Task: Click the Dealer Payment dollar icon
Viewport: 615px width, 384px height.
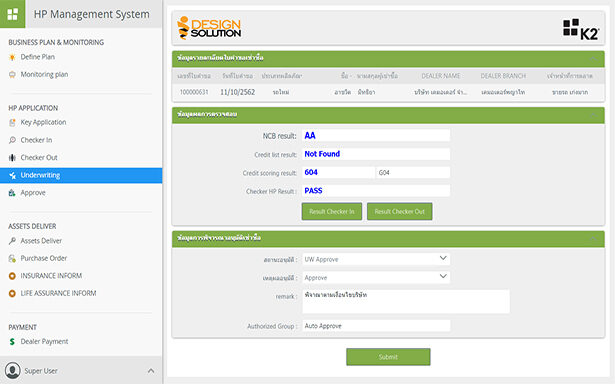Action: pyautogui.click(x=12, y=342)
